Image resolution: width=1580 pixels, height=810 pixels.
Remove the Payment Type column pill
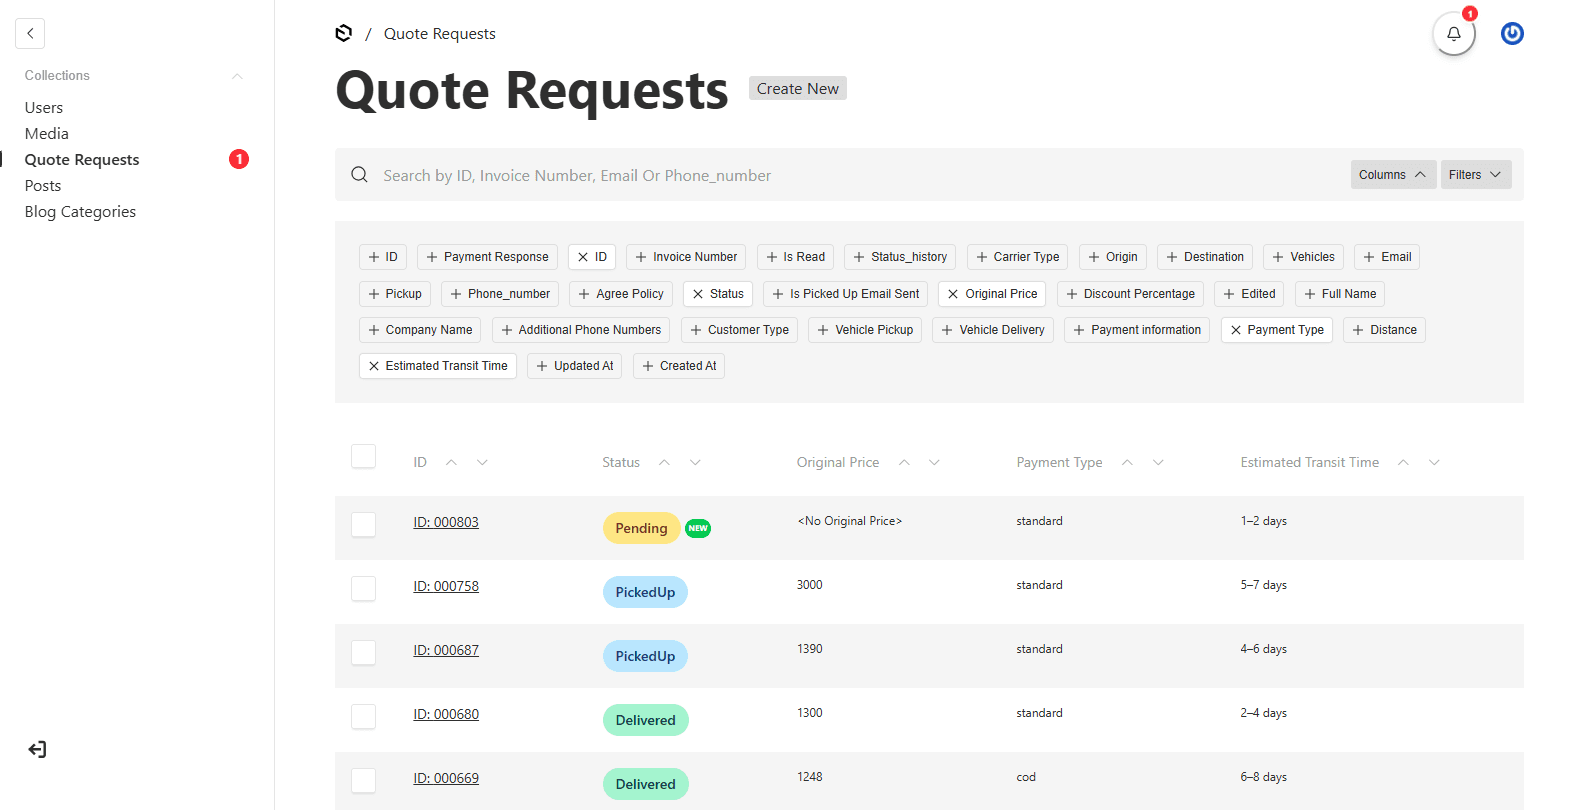pyautogui.click(x=1276, y=330)
